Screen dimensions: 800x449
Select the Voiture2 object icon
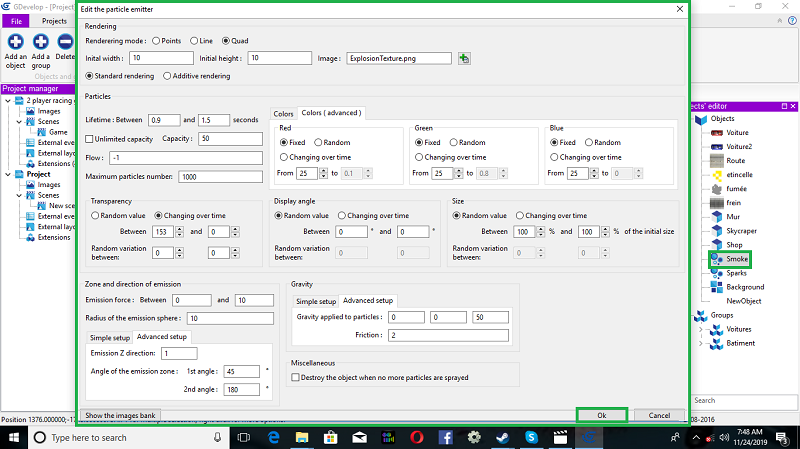(717, 146)
